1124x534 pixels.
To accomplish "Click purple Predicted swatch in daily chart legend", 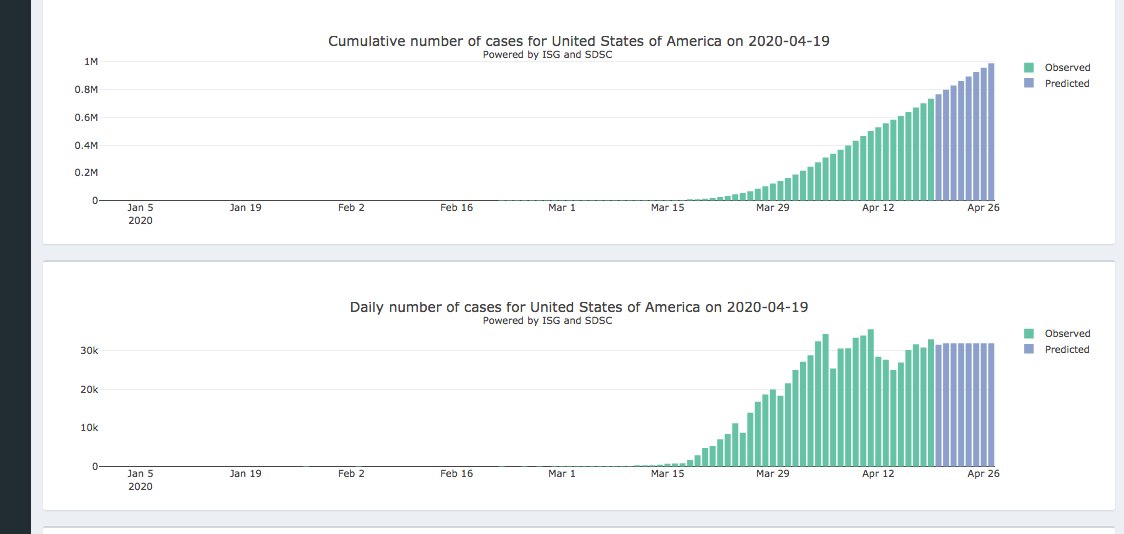I will pos(1029,350).
